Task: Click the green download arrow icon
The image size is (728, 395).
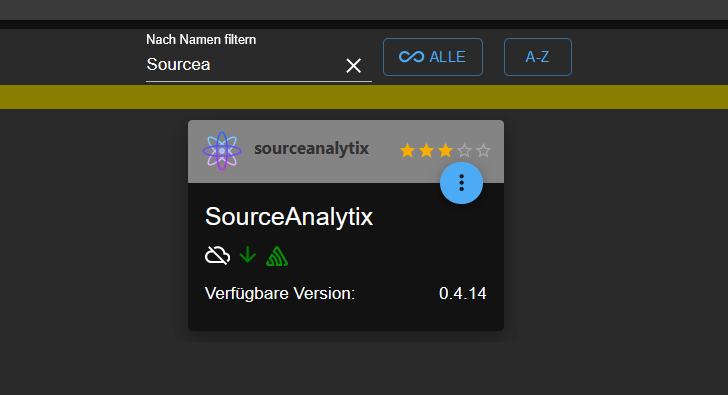Action: point(248,255)
